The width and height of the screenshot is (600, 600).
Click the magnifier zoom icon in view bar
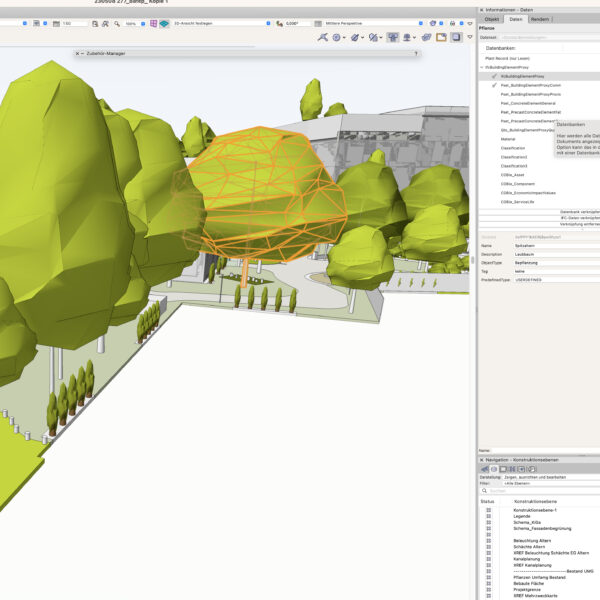point(115,23)
